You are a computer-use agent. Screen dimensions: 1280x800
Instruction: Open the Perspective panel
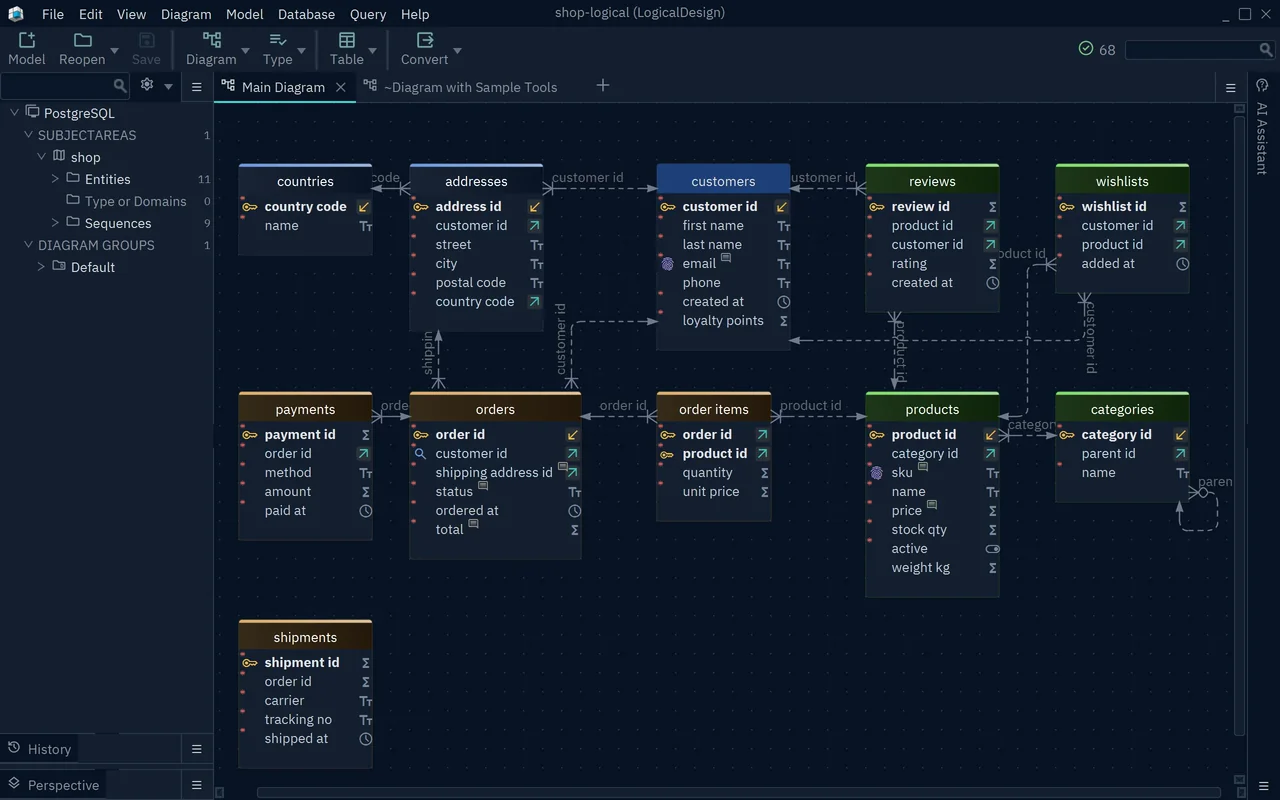coord(54,785)
